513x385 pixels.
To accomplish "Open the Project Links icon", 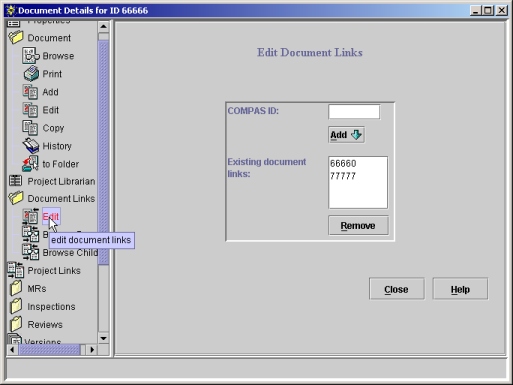I will click(16, 270).
